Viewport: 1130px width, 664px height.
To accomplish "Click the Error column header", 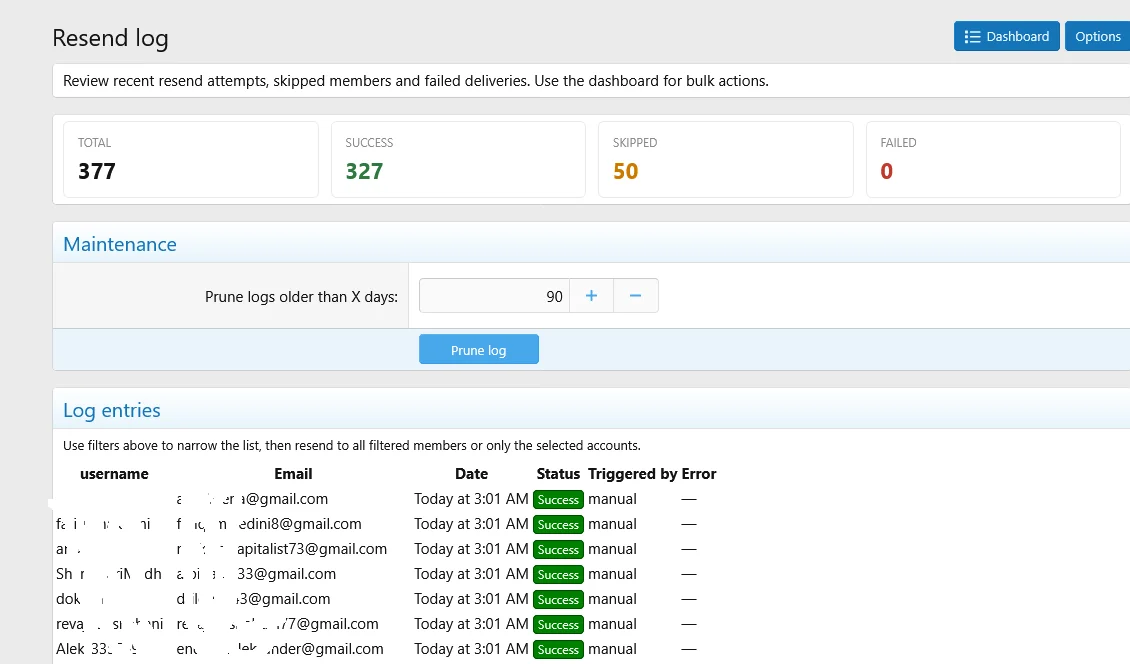I will 699,474.
